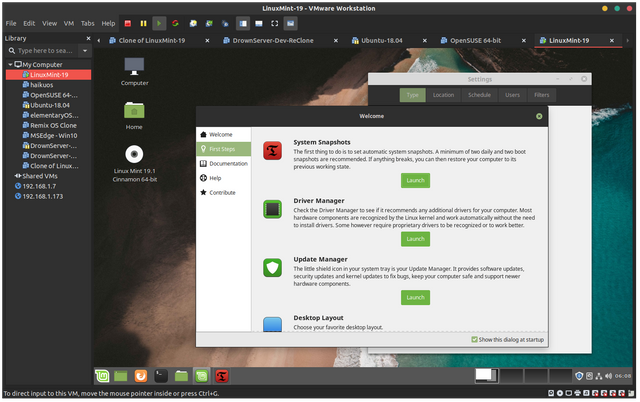Open the Computer desktop icon
640x402 pixels.
pyautogui.click(x=134, y=71)
